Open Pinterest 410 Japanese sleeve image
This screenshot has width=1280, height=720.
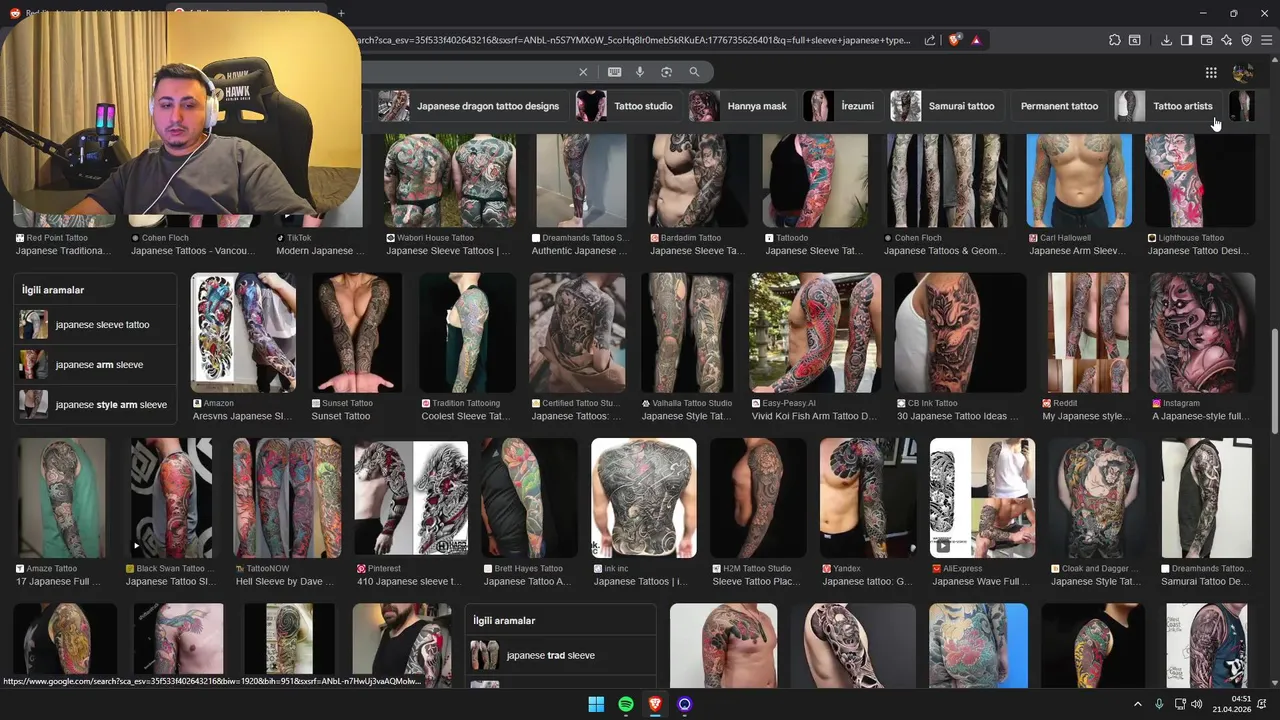pyautogui.click(x=411, y=498)
